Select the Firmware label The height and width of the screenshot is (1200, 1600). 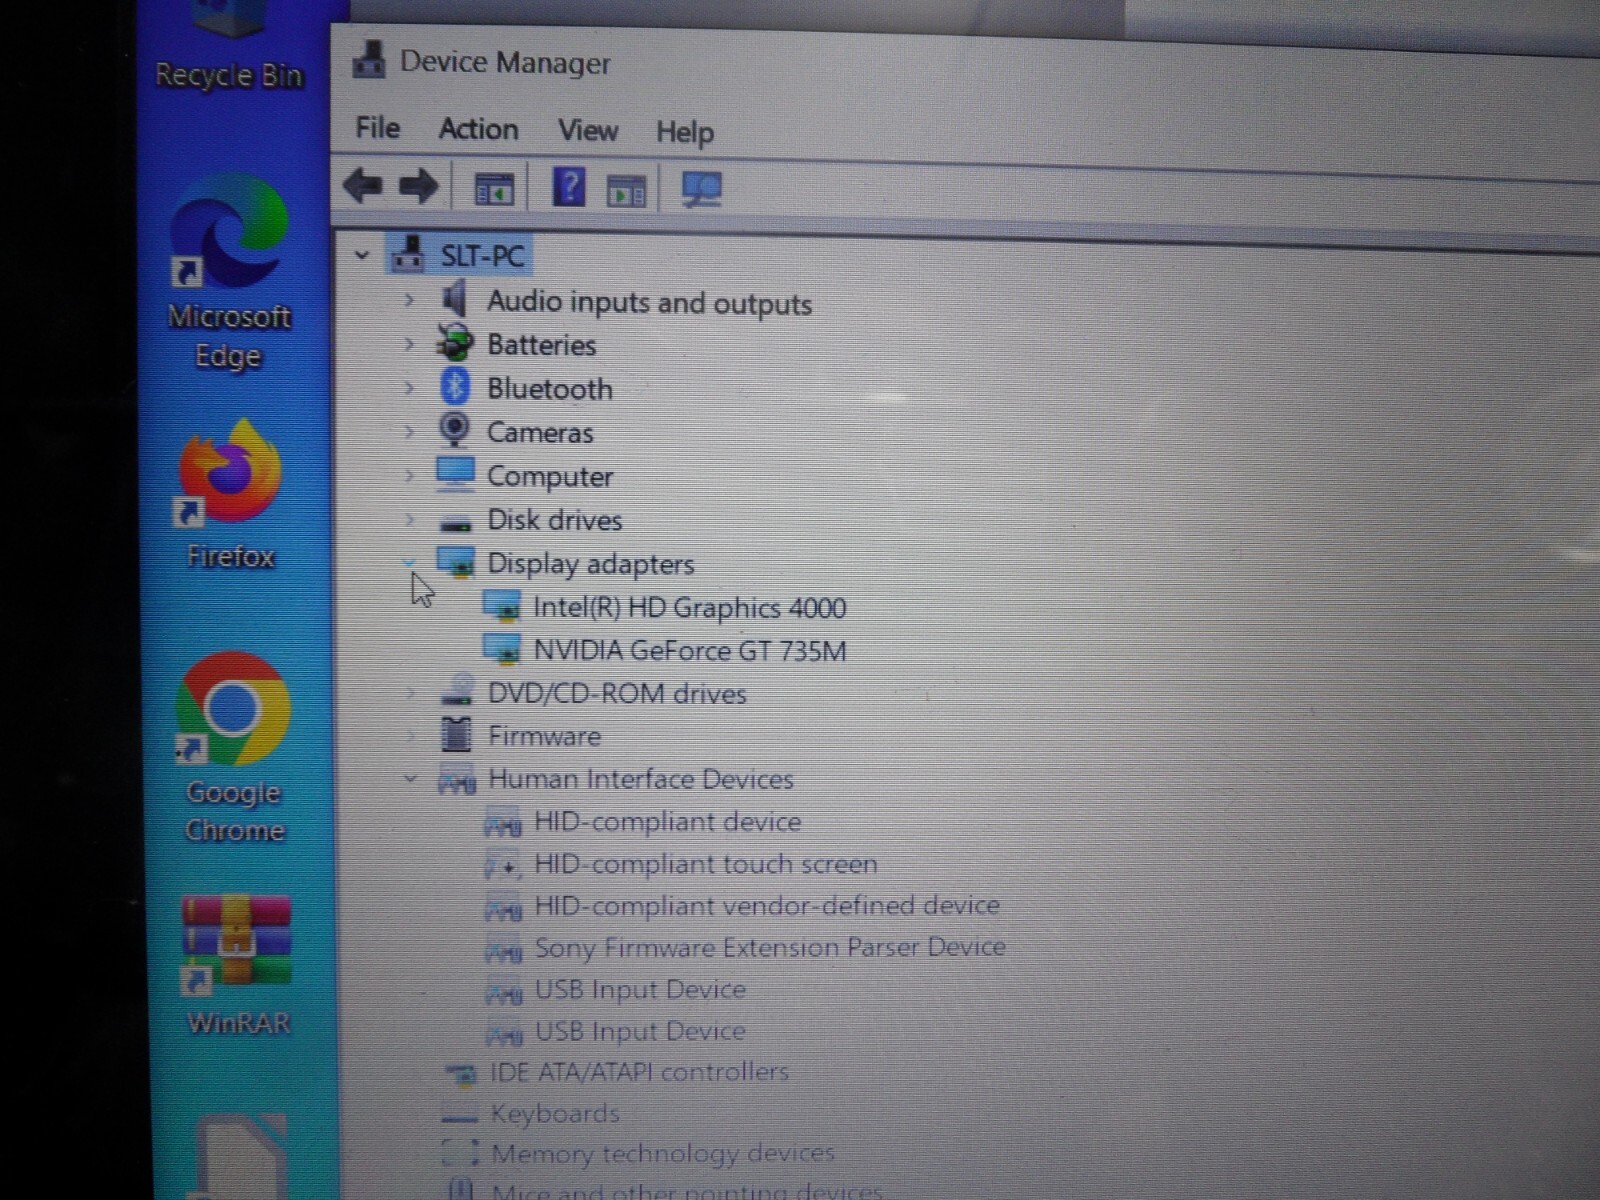pos(545,736)
